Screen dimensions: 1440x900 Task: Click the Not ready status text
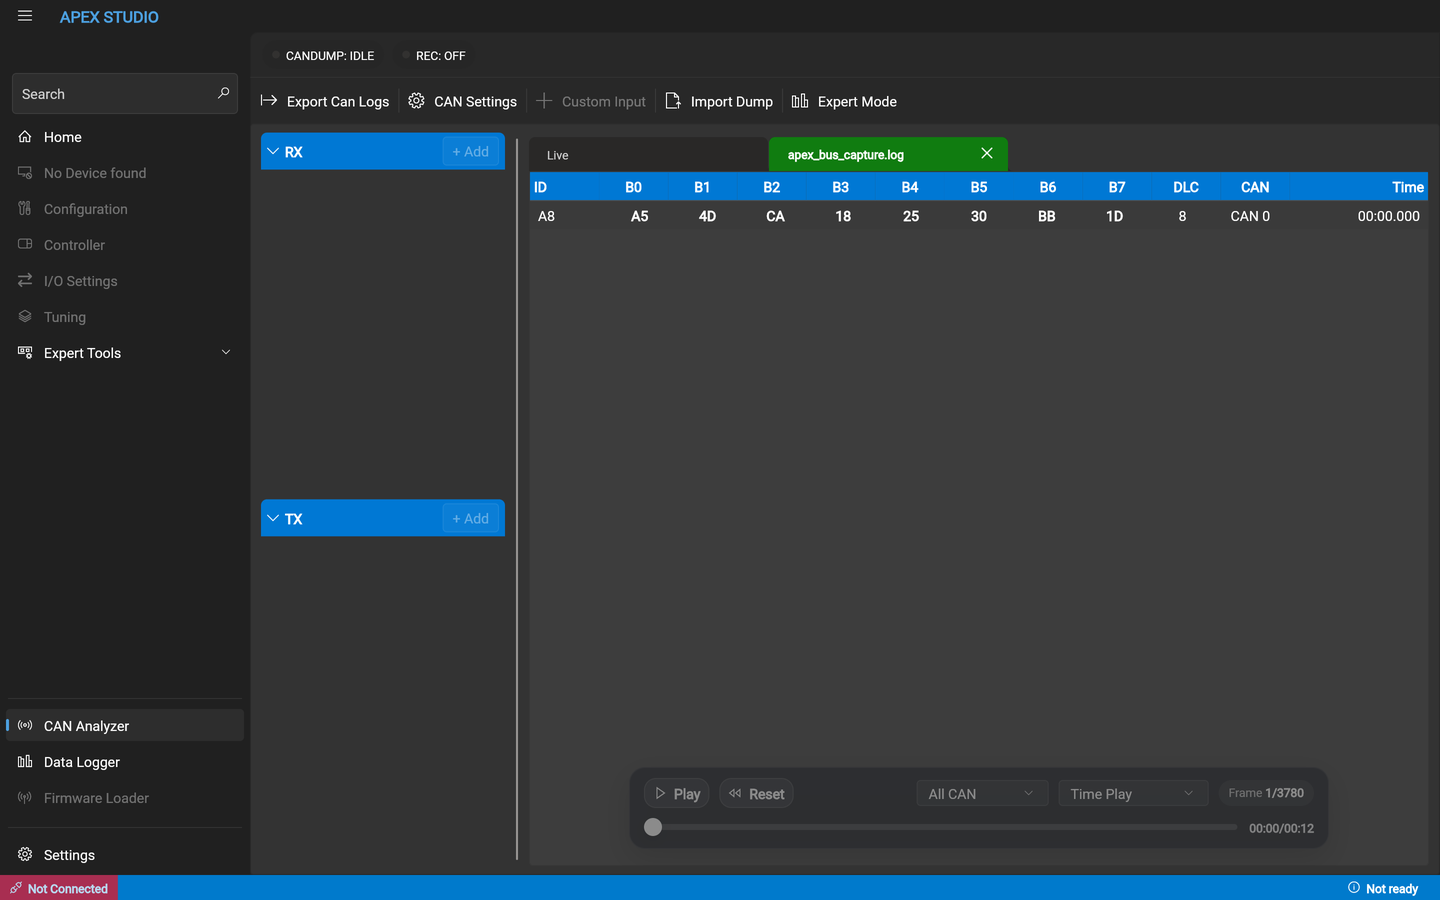[x=1392, y=889]
